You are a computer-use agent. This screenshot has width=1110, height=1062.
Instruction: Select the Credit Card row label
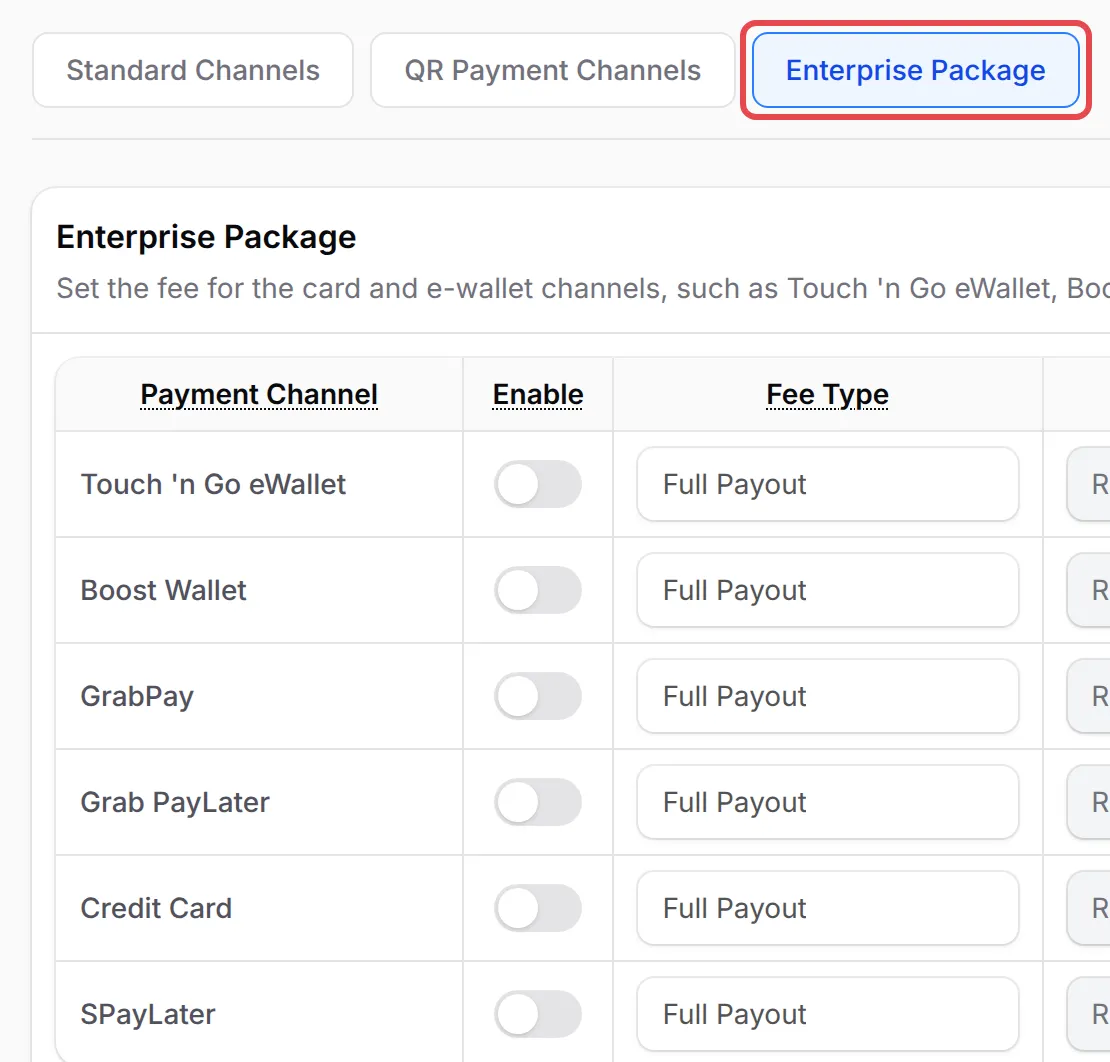pyautogui.click(x=156, y=908)
